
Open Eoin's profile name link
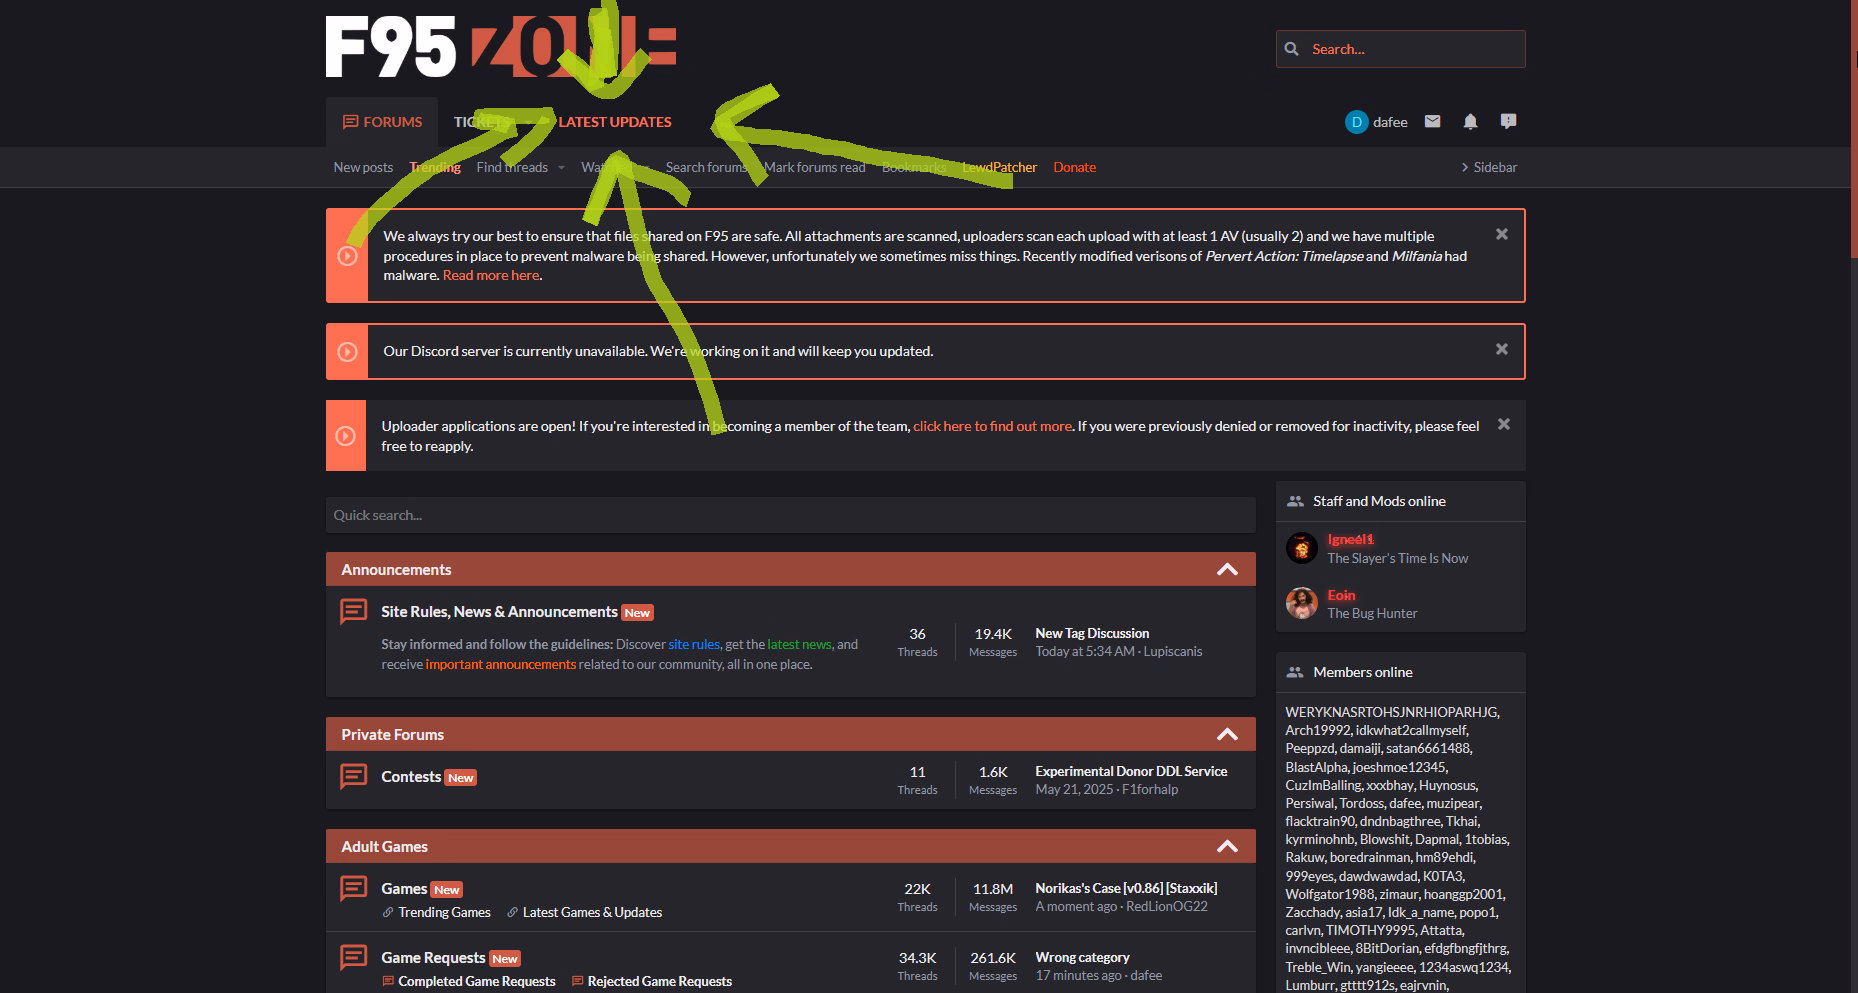coord(1341,595)
